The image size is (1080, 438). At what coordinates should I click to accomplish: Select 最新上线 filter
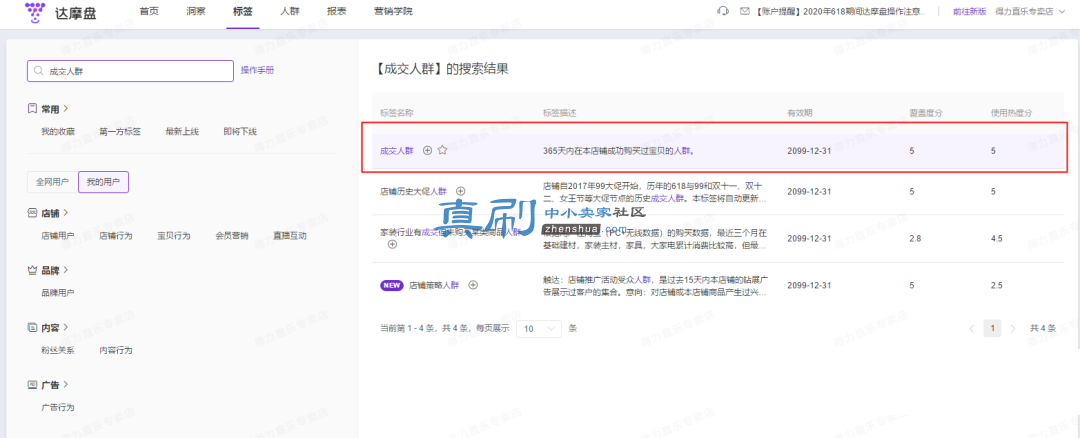pos(182,132)
